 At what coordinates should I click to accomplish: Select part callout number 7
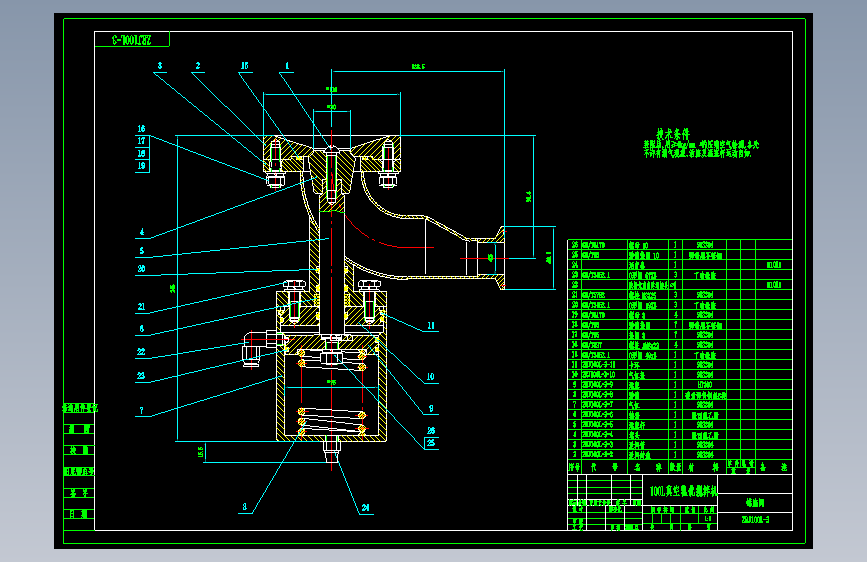(x=142, y=410)
